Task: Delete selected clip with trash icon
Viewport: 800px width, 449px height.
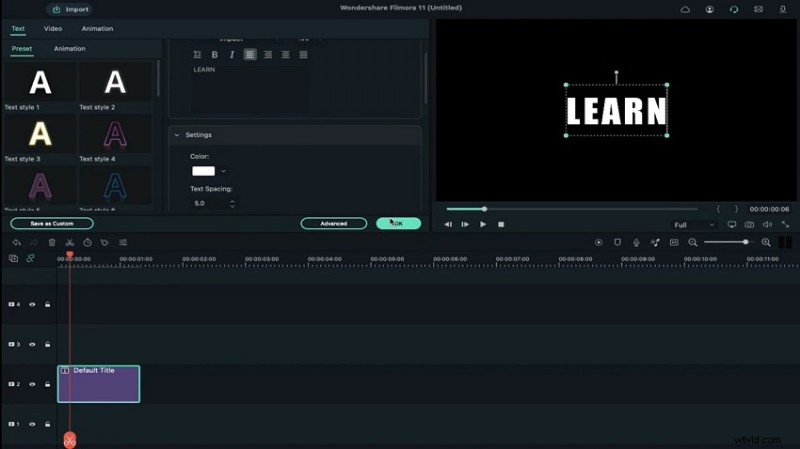Action: (x=52, y=242)
